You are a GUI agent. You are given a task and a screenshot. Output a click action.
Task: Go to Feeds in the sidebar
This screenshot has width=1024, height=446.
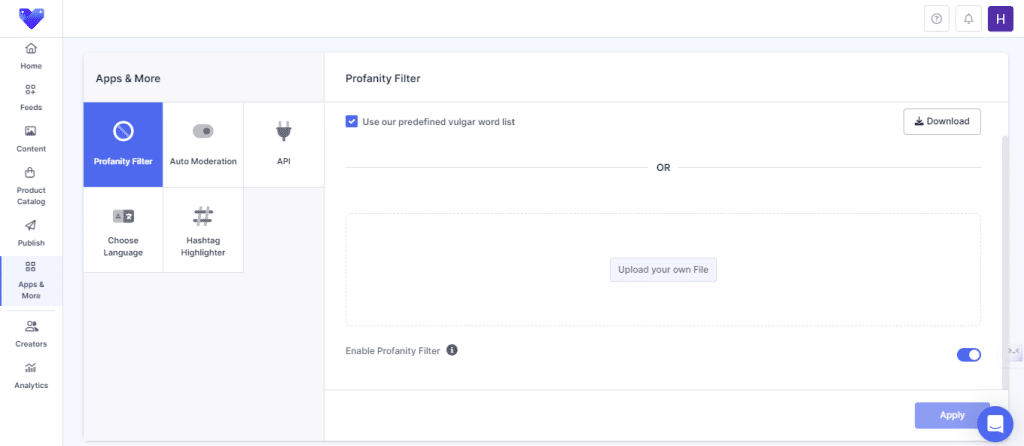31,97
